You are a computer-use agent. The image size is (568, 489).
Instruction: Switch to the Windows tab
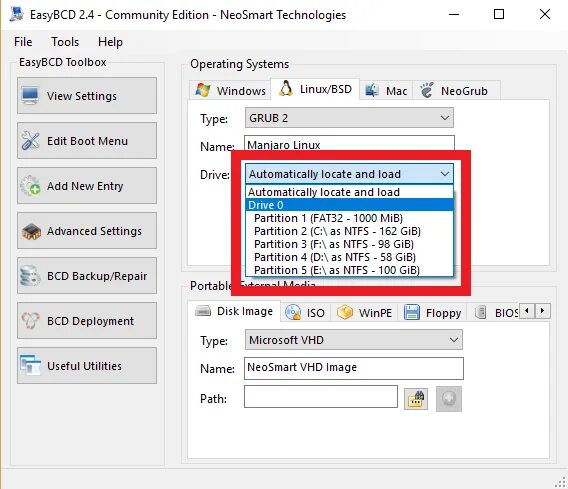click(230, 91)
